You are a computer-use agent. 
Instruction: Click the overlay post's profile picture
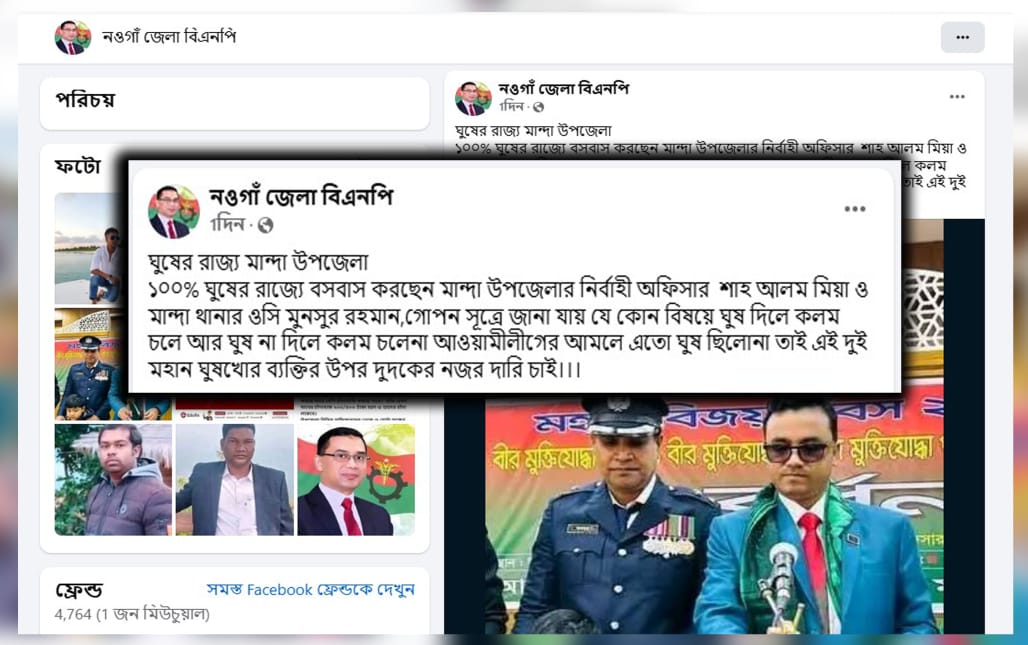click(x=174, y=212)
